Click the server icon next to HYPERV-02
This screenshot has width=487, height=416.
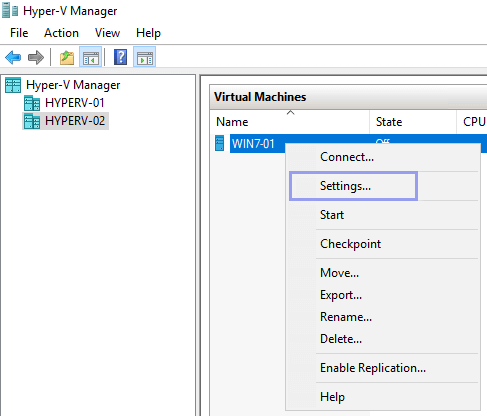pos(32,121)
